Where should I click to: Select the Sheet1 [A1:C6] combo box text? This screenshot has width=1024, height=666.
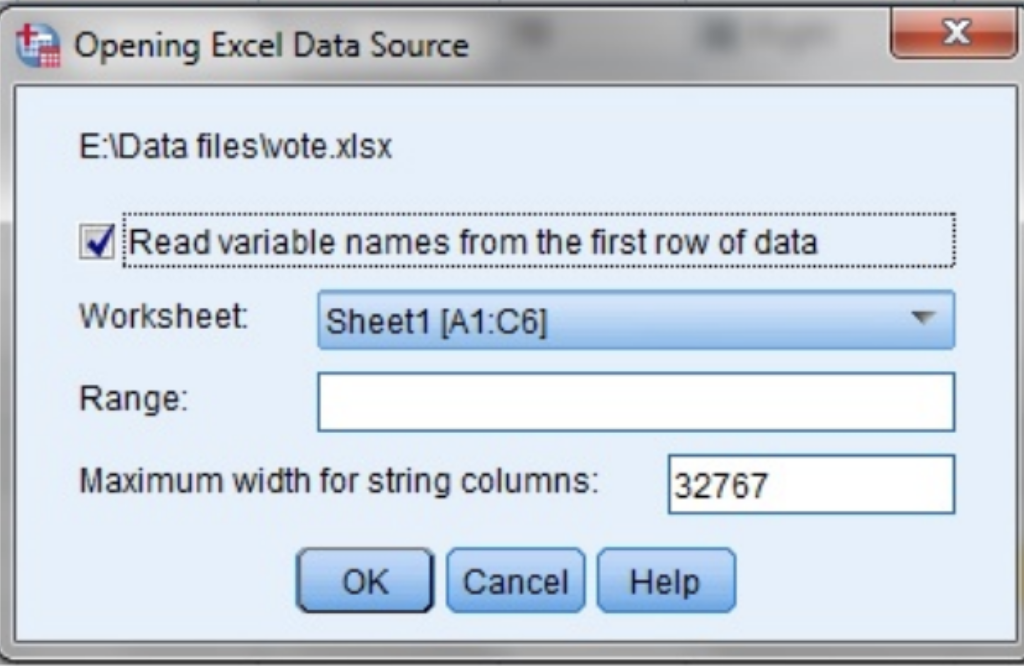tap(436, 321)
